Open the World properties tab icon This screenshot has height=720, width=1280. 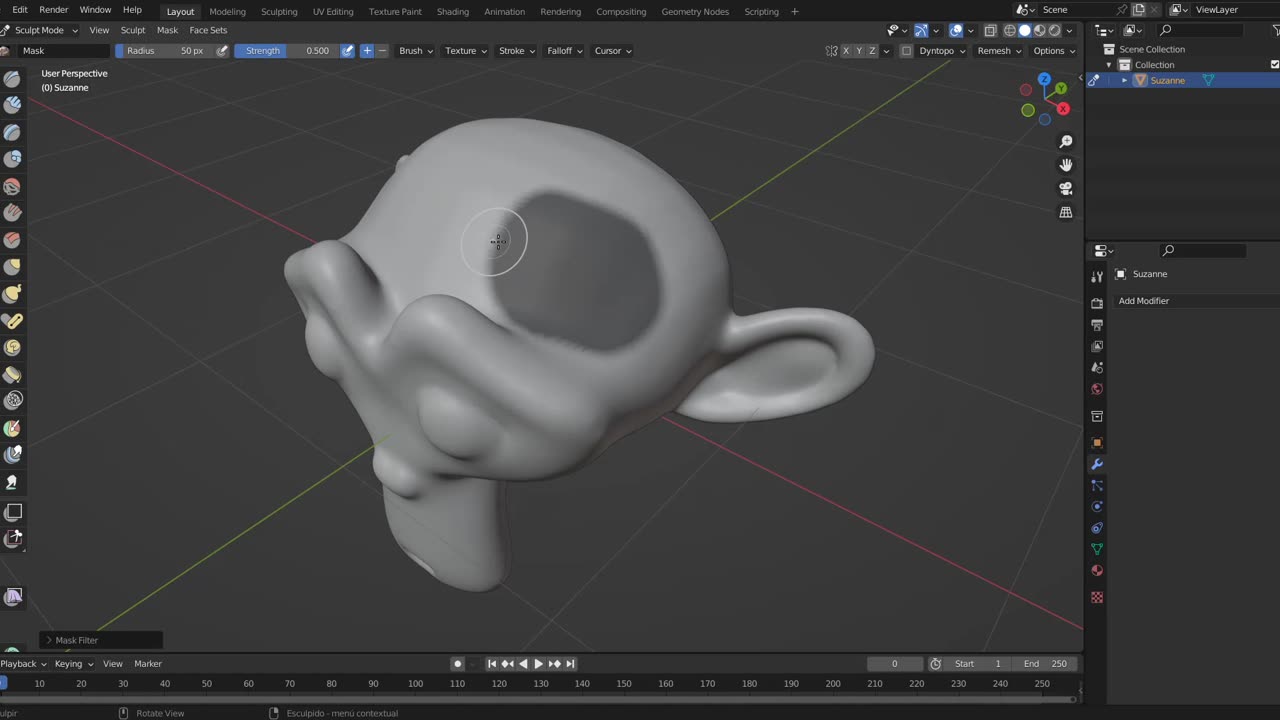[1097, 389]
